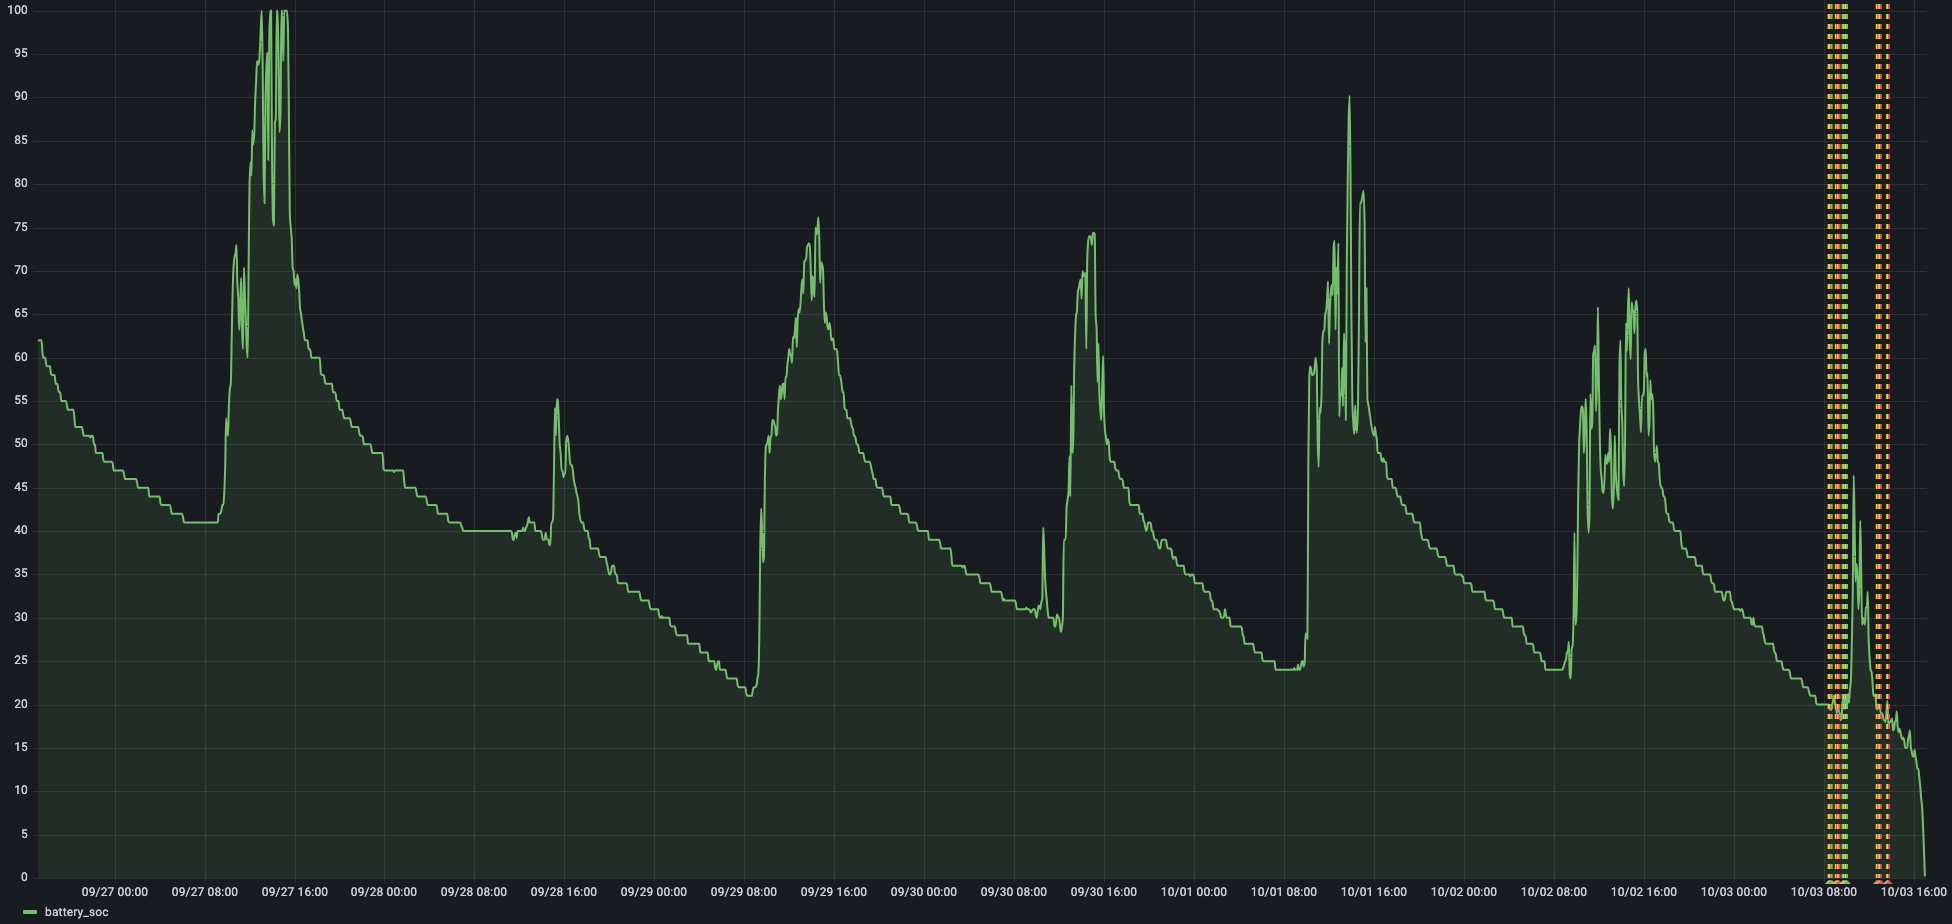
Task: Click the 09/27 00:00 x-axis label
Action: point(114,892)
